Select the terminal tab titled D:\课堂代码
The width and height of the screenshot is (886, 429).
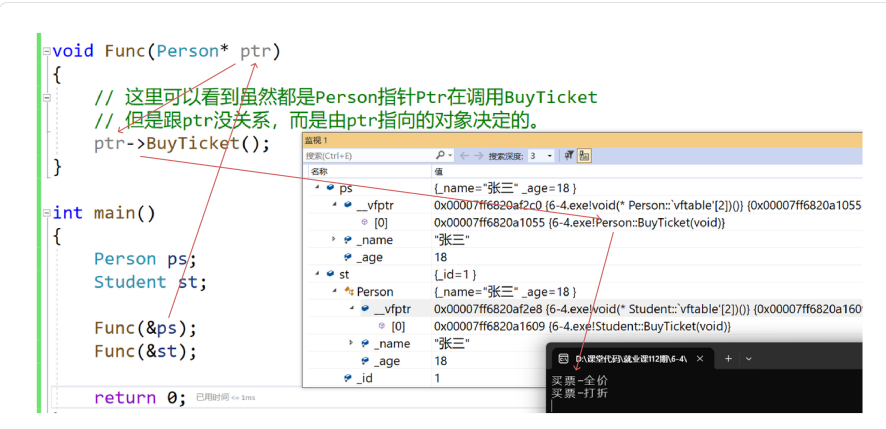coord(631,358)
